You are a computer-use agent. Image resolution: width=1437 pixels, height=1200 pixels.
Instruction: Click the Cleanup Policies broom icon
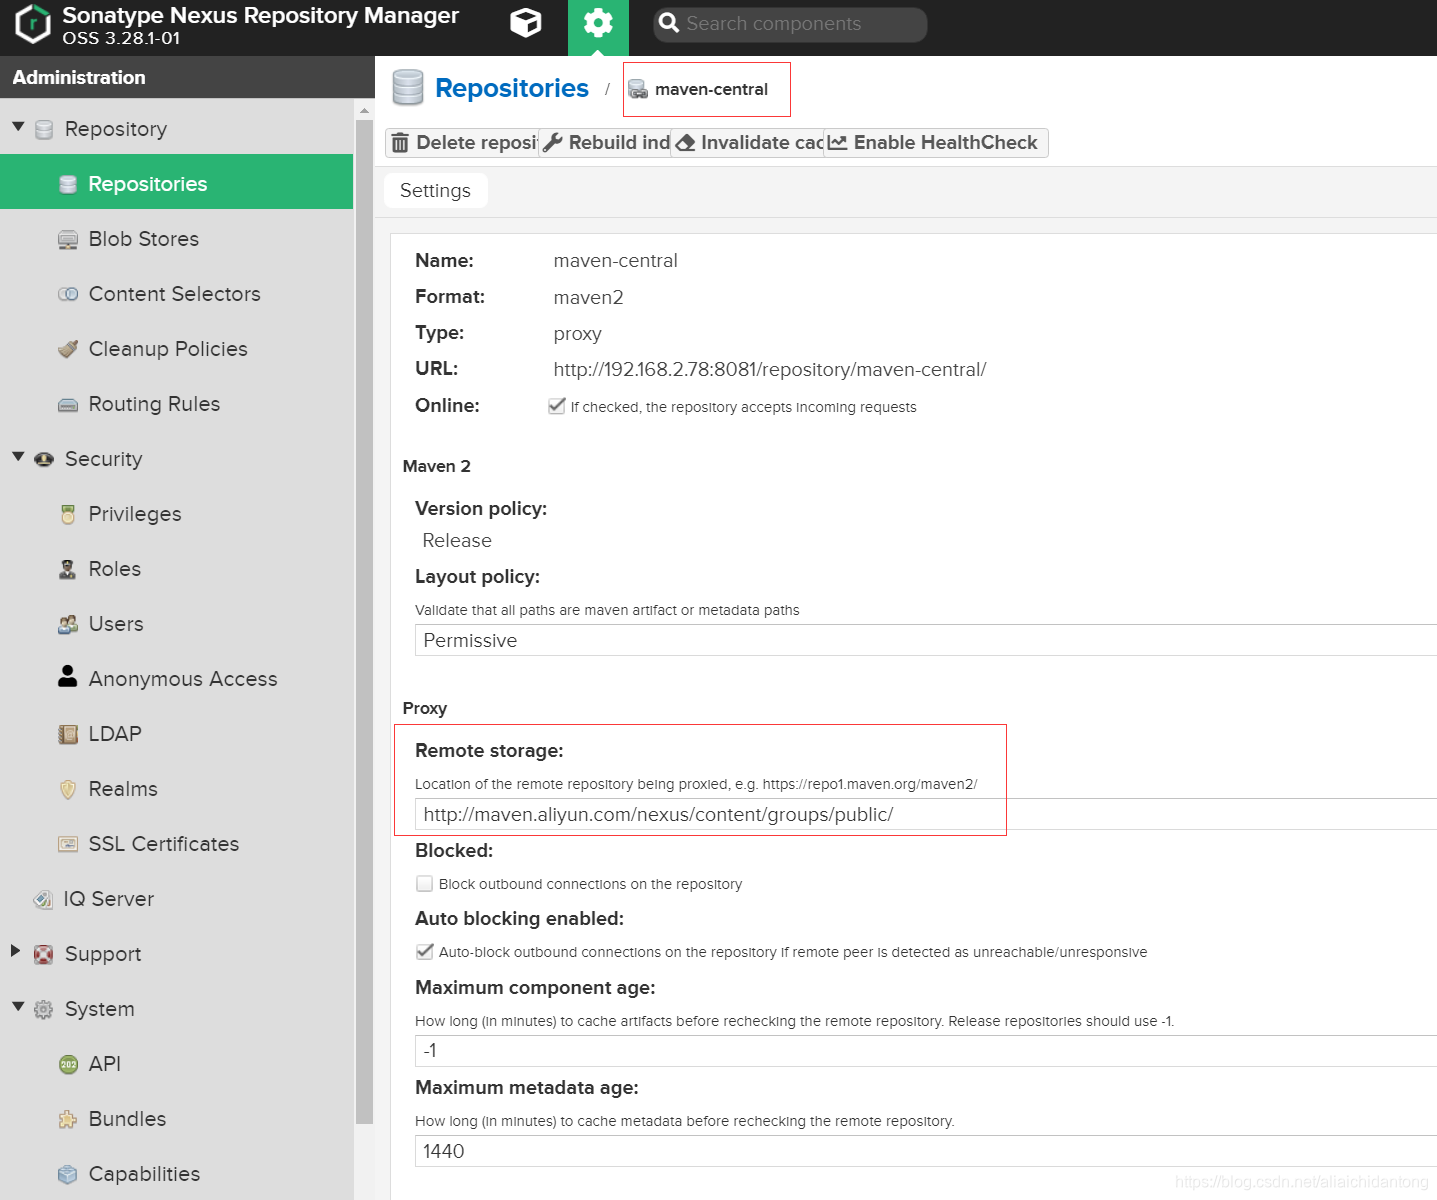tap(68, 349)
